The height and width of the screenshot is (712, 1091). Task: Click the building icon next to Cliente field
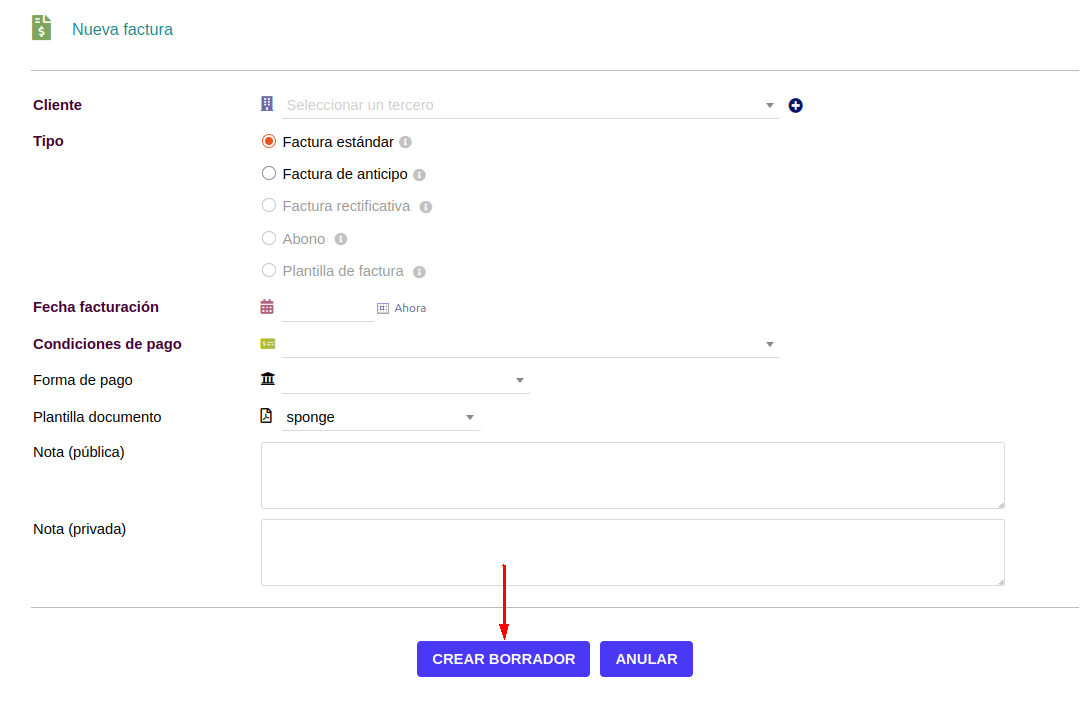pyautogui.click(x=267, y=103)
